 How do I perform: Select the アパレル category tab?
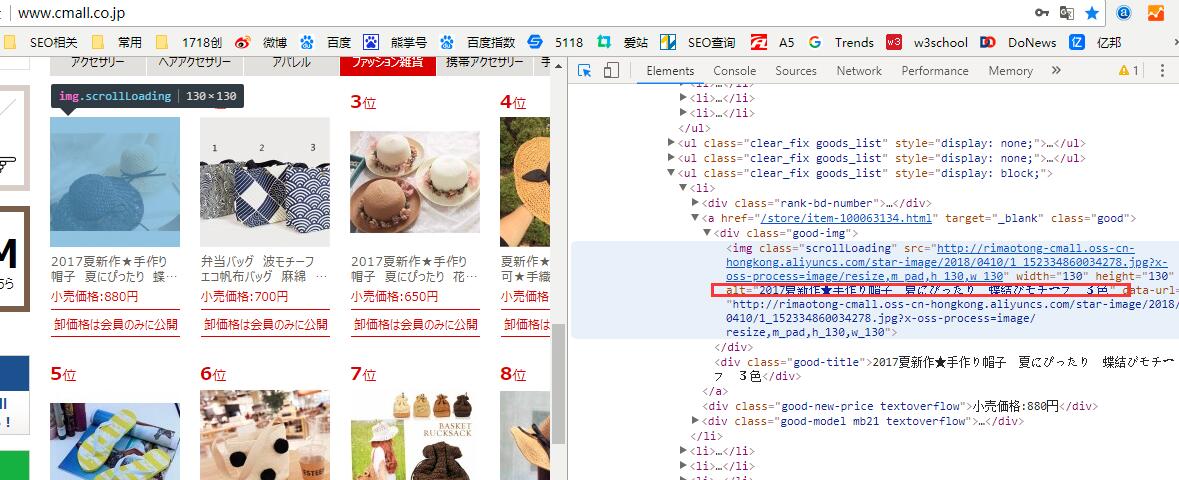291,63
